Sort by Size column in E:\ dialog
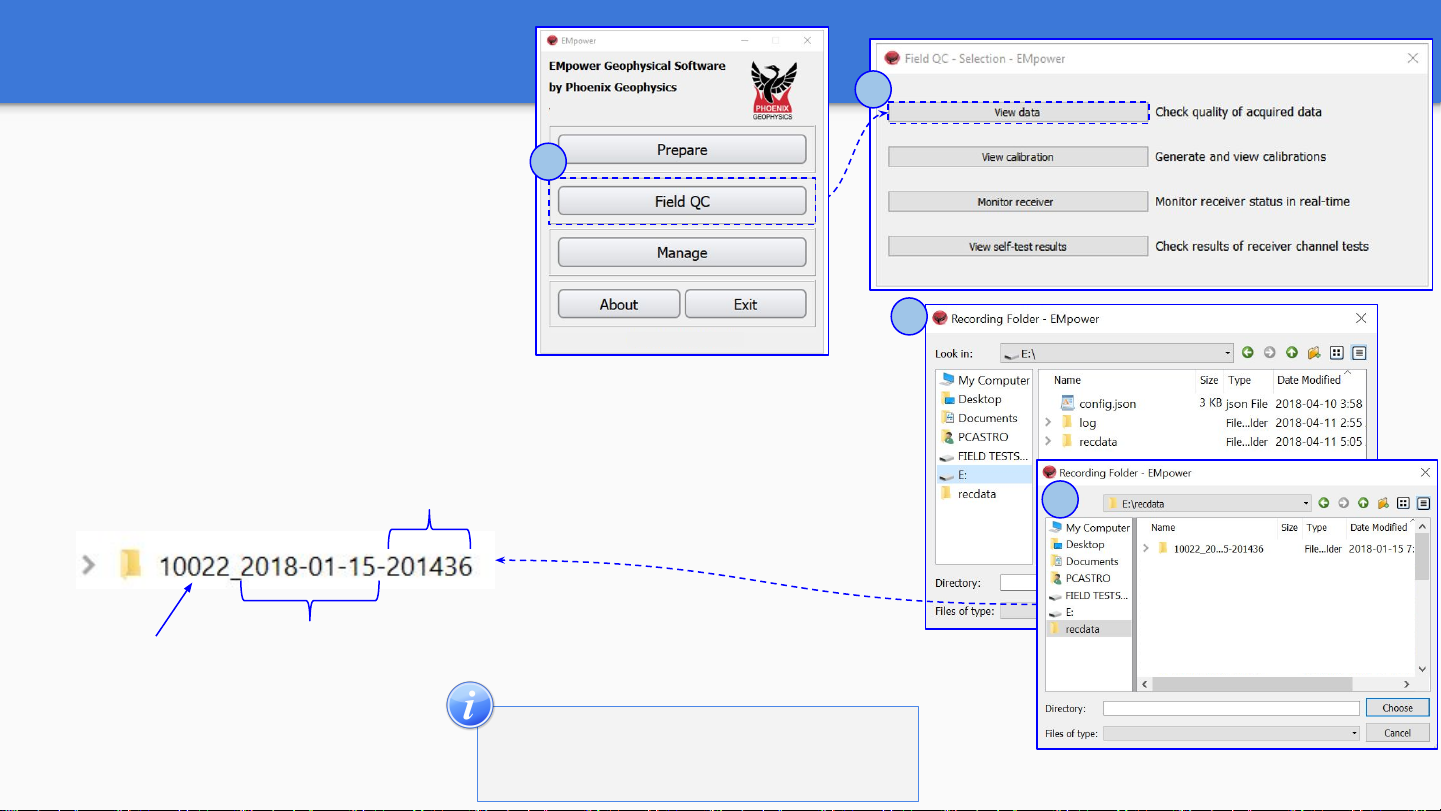Image resolution: width=1441 pixels, height=811 pixels. pyautogui.click(x=1210, y=380)
